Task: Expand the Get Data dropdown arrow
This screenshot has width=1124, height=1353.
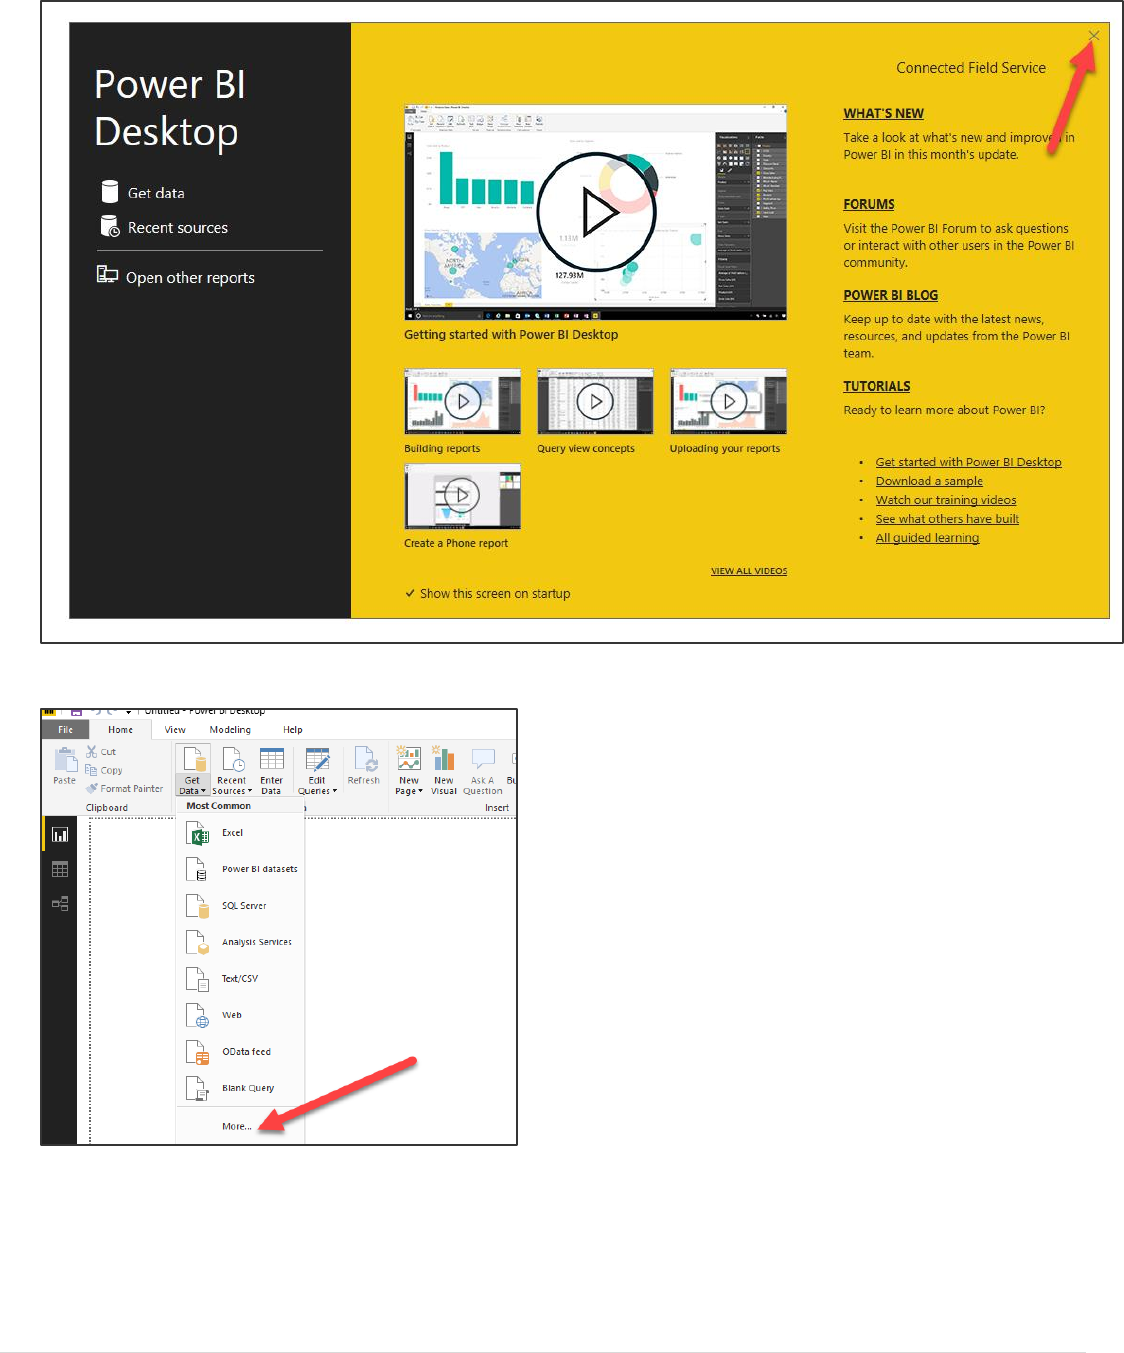Action: pyautogui.click(x=203, y=791)
